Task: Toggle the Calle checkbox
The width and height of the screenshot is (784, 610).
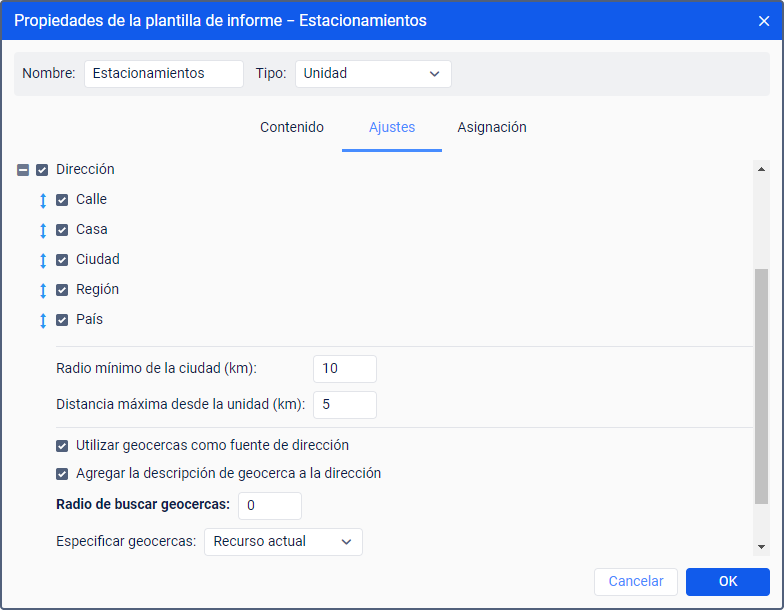Action: (62, 200)
